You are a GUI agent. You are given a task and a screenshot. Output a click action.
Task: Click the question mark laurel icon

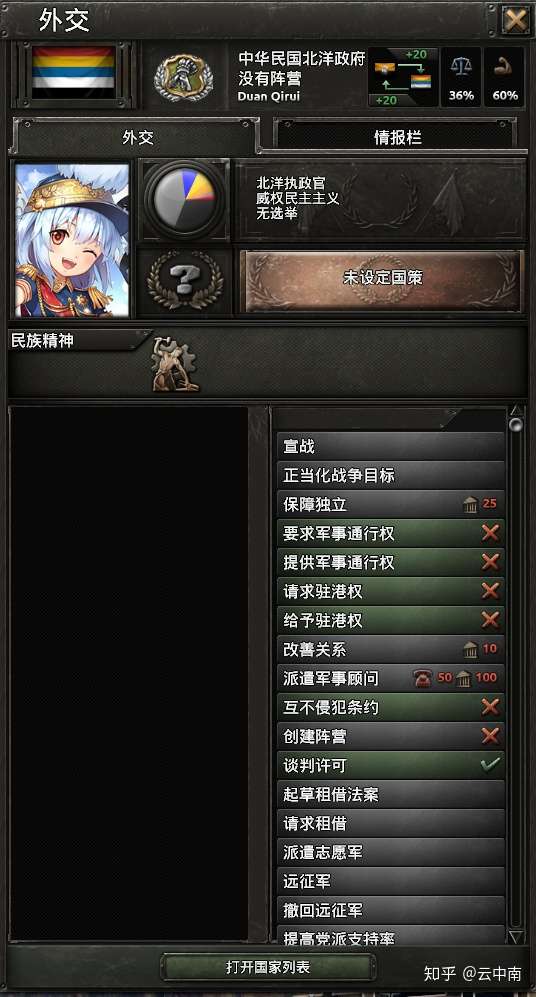click(x=184, y=280)
